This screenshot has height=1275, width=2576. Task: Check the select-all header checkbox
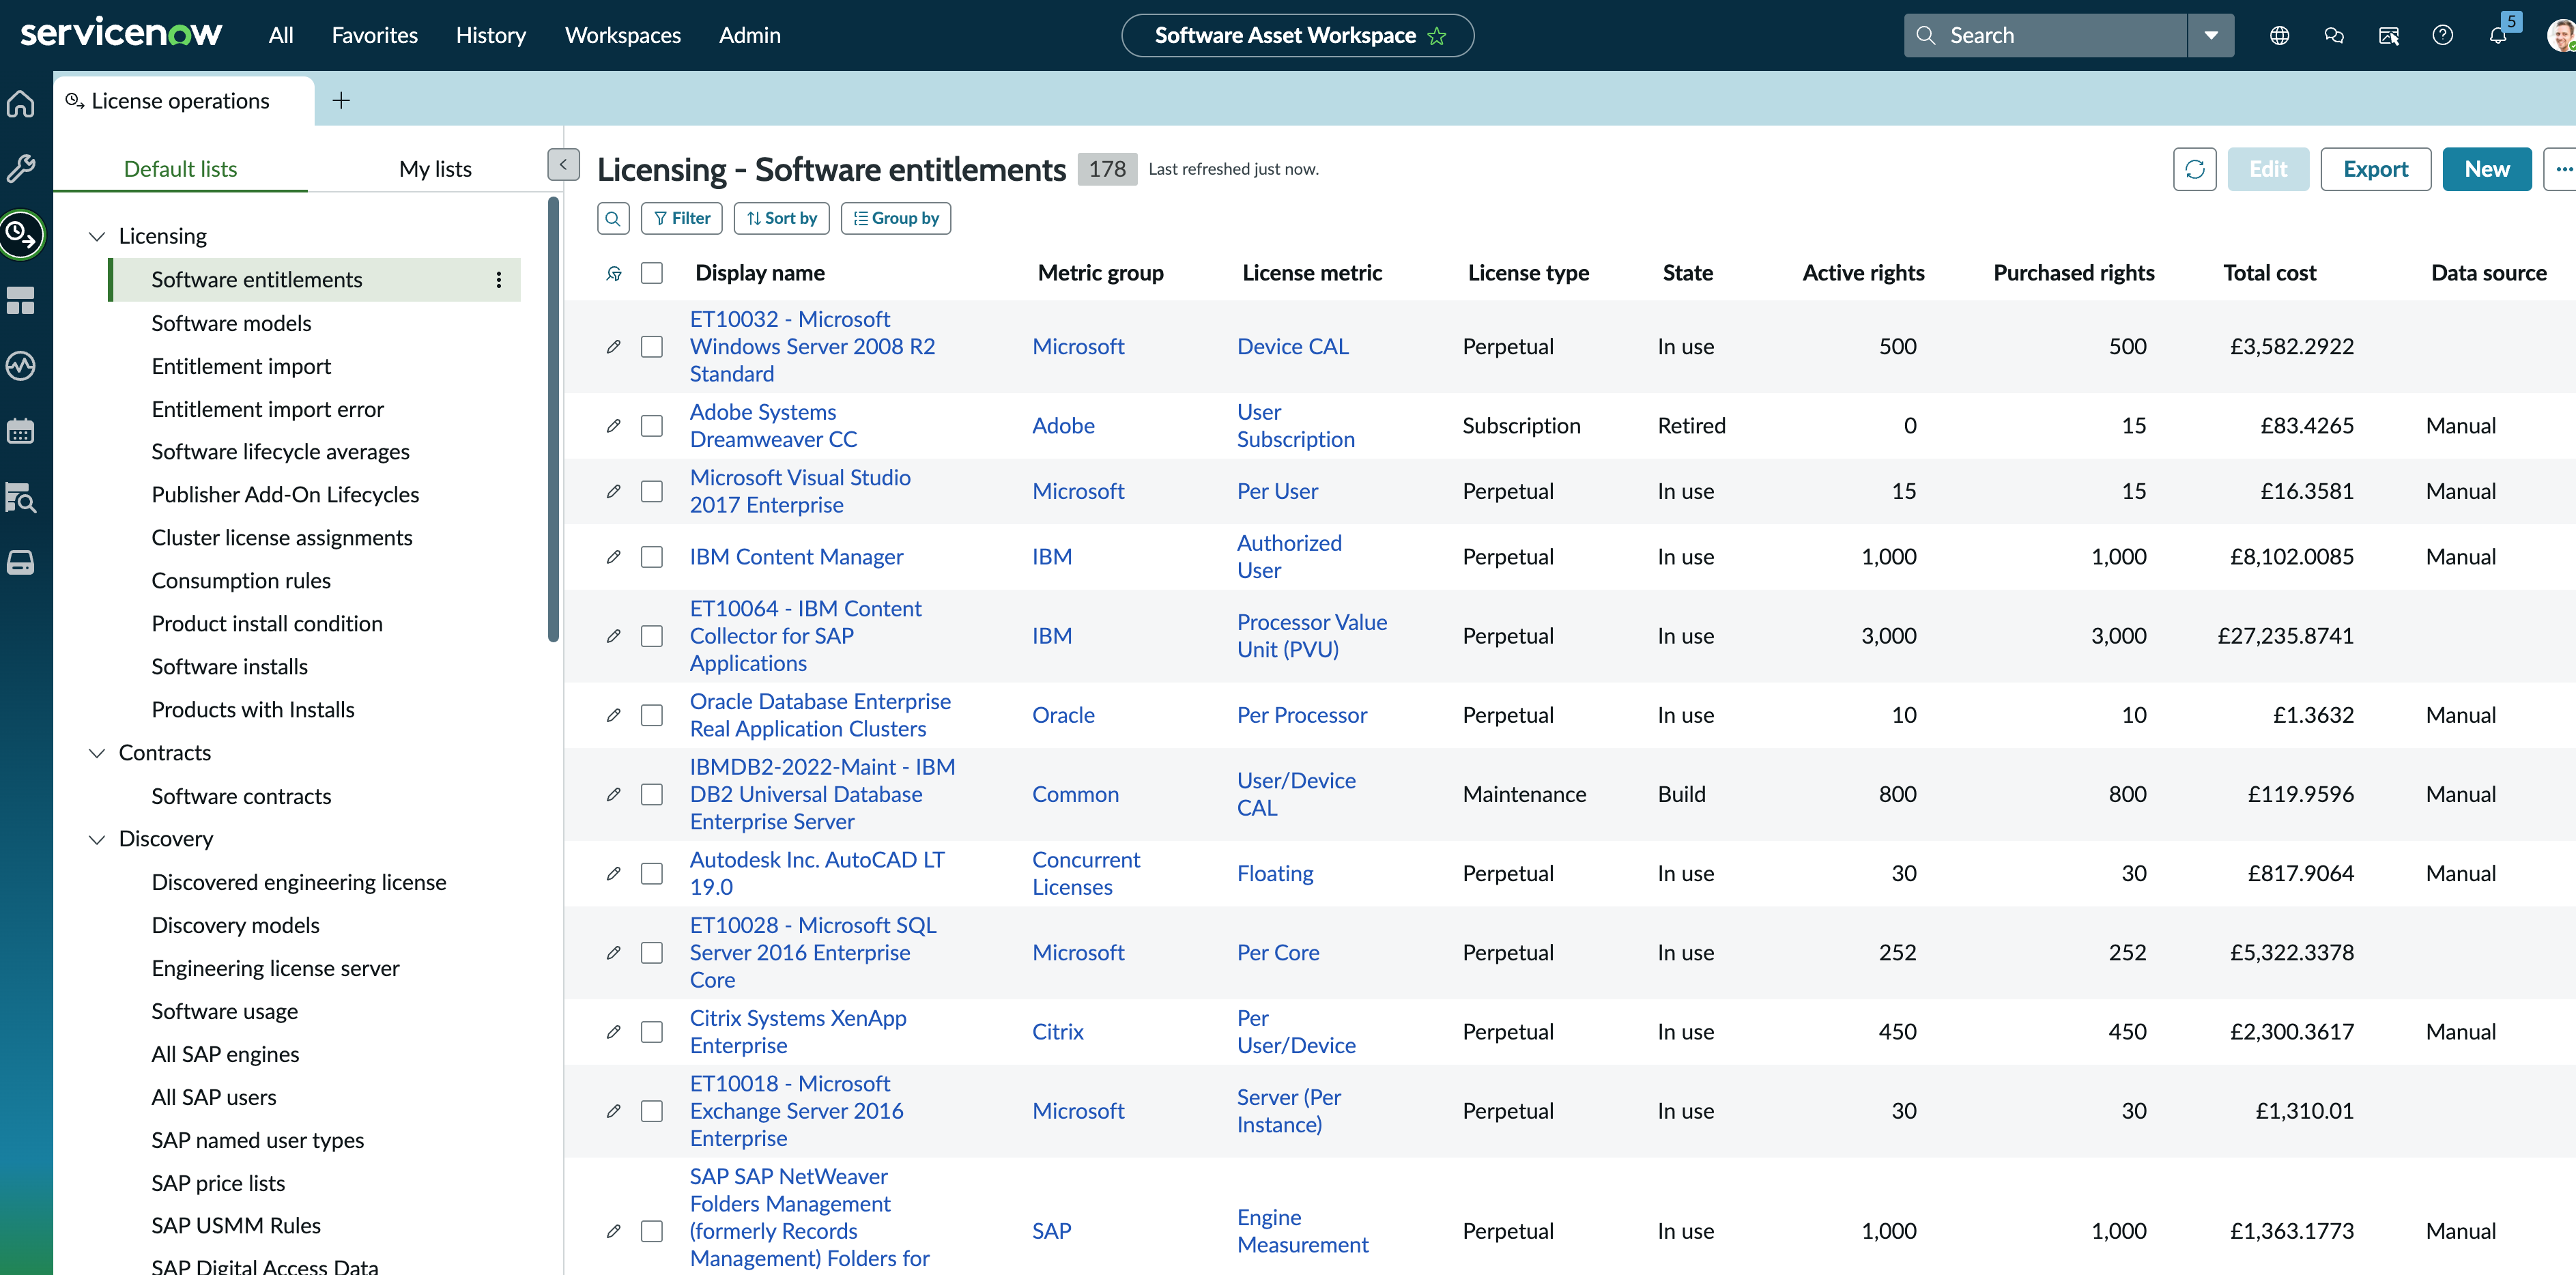[652, 273]
